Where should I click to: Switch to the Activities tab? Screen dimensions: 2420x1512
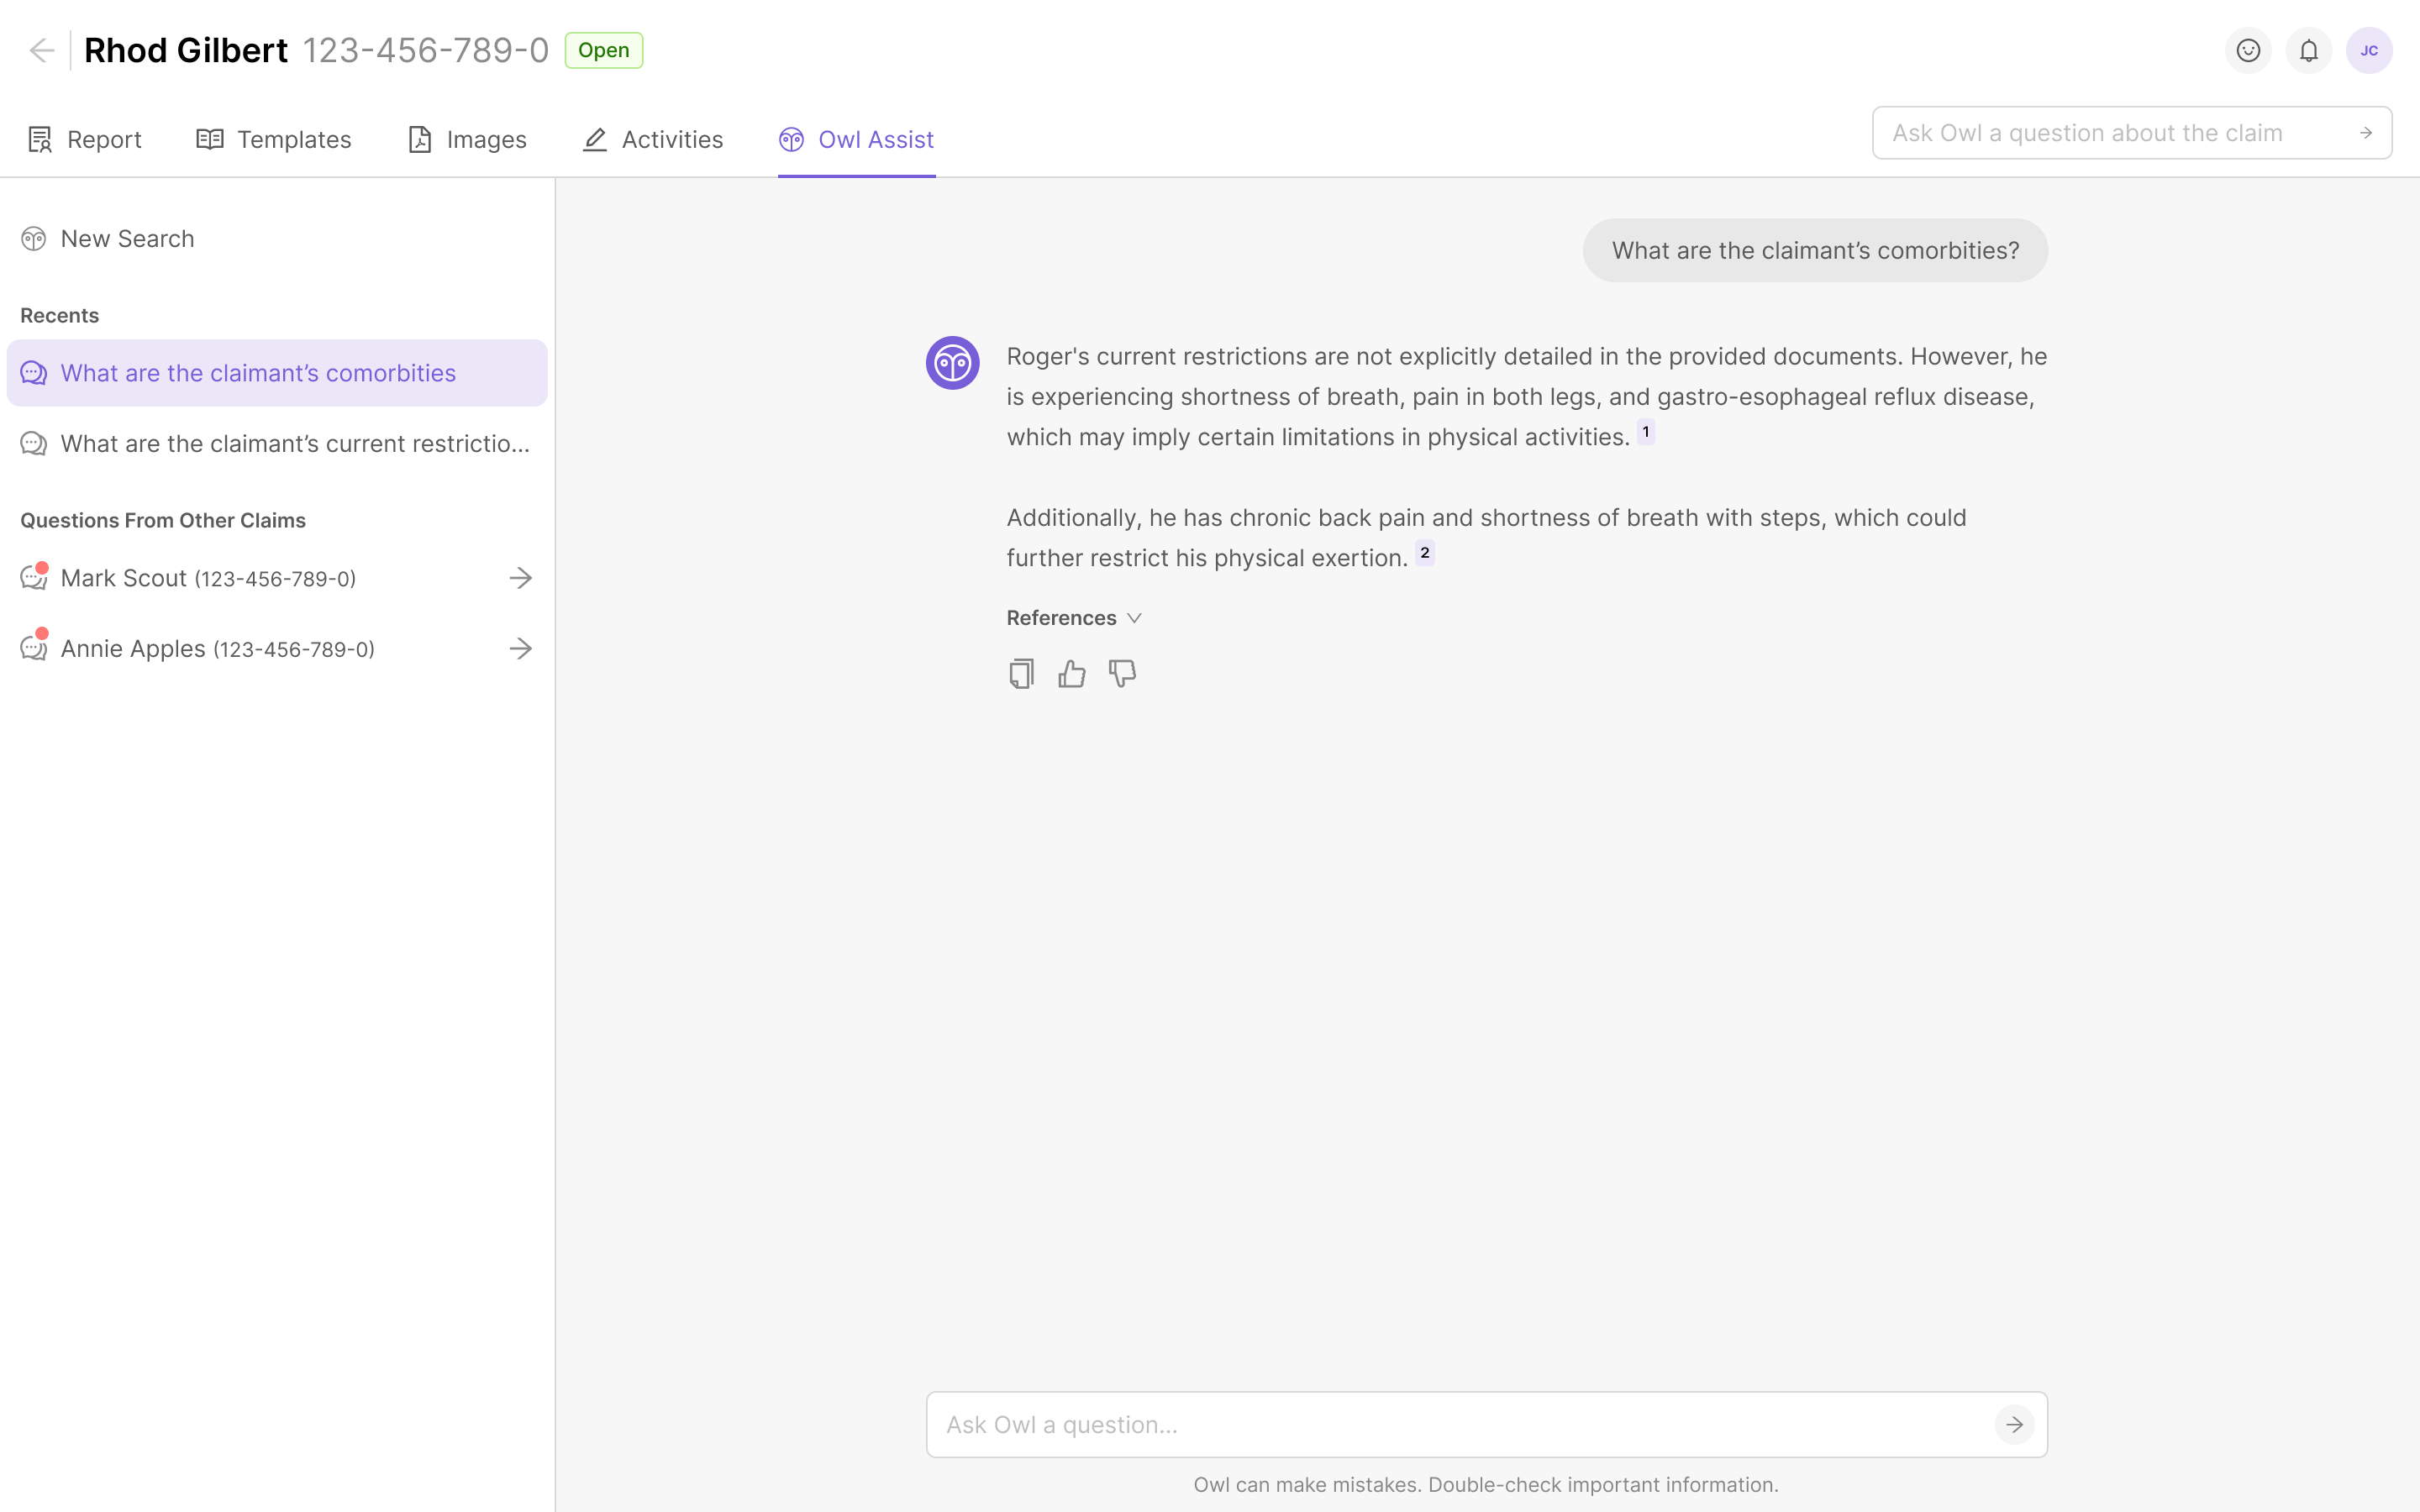coord(653,139)
